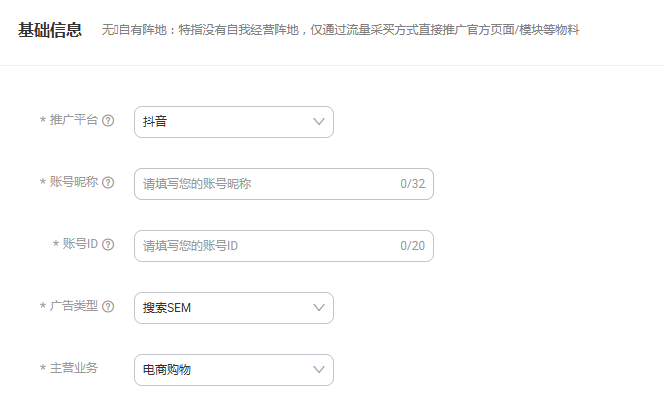Click the 基础信息 section heading
Image resolution: width=665 pixels, height=417 pixels.
click(50, 30)
